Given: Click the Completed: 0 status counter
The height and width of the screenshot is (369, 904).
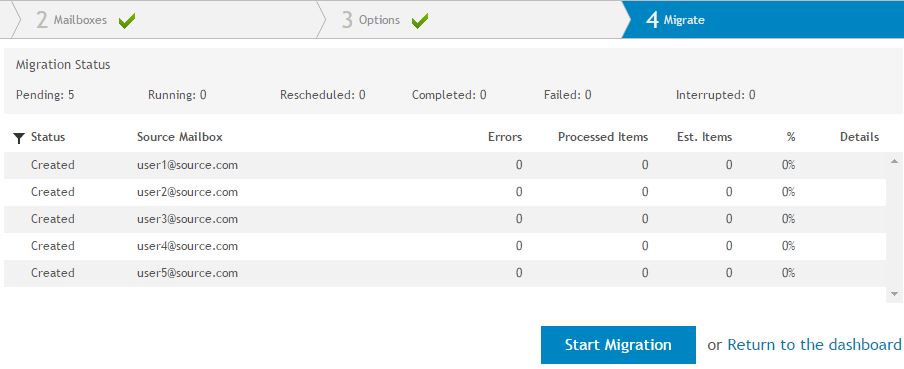Looking at the screenshot, I should (x=449, y=95).
